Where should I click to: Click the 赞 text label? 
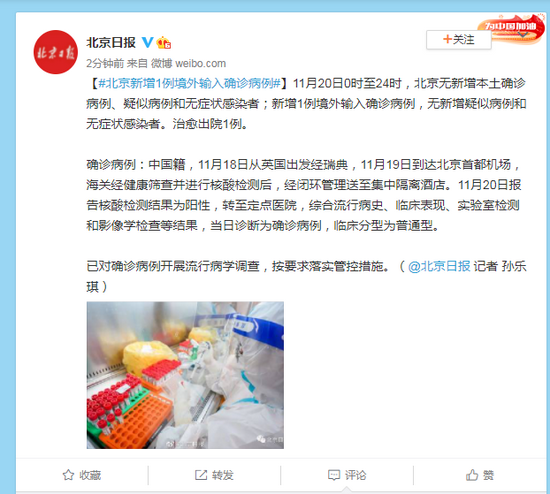coord(488,475)
